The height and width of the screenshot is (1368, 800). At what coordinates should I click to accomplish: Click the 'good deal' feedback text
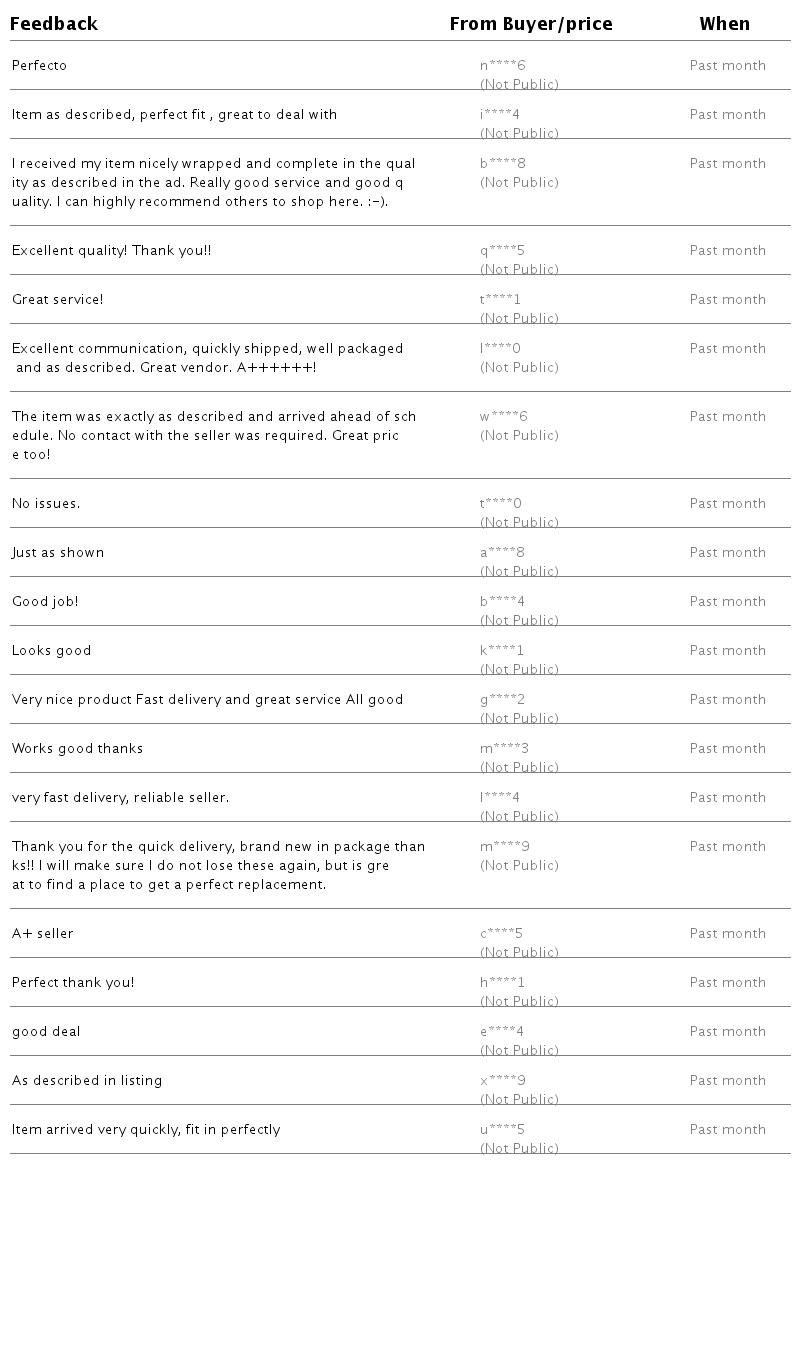pos(46,1032)
